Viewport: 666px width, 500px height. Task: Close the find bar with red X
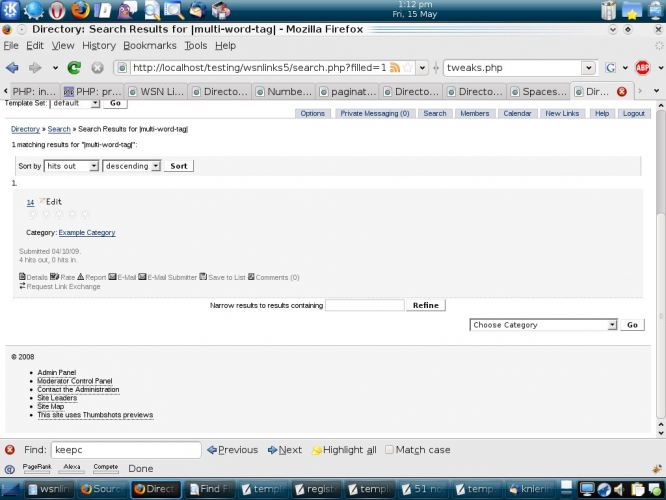10,450
